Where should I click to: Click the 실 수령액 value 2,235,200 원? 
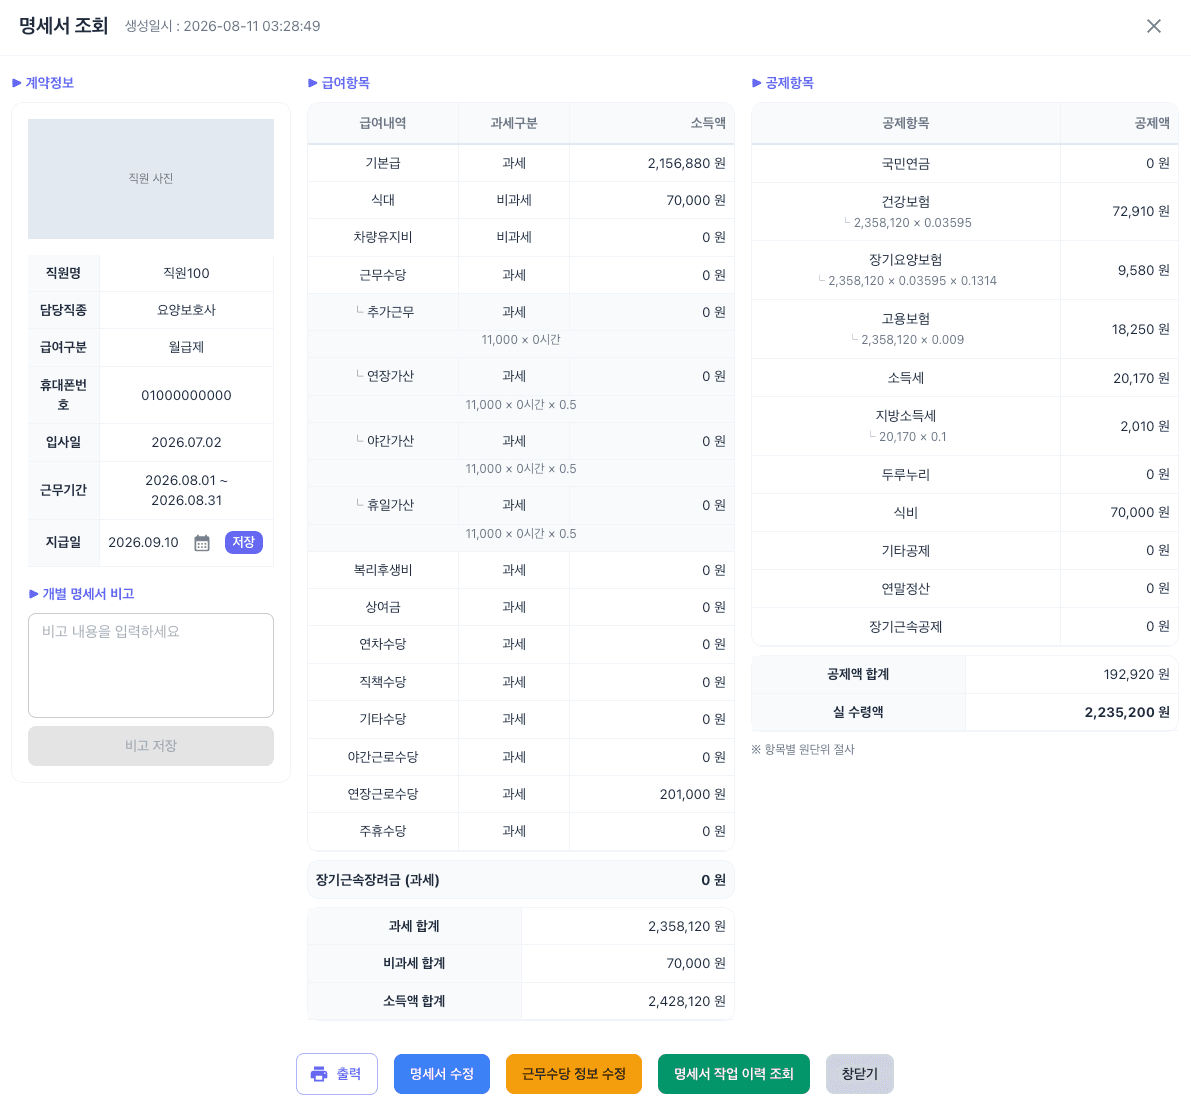click(x=1127, y=712)
